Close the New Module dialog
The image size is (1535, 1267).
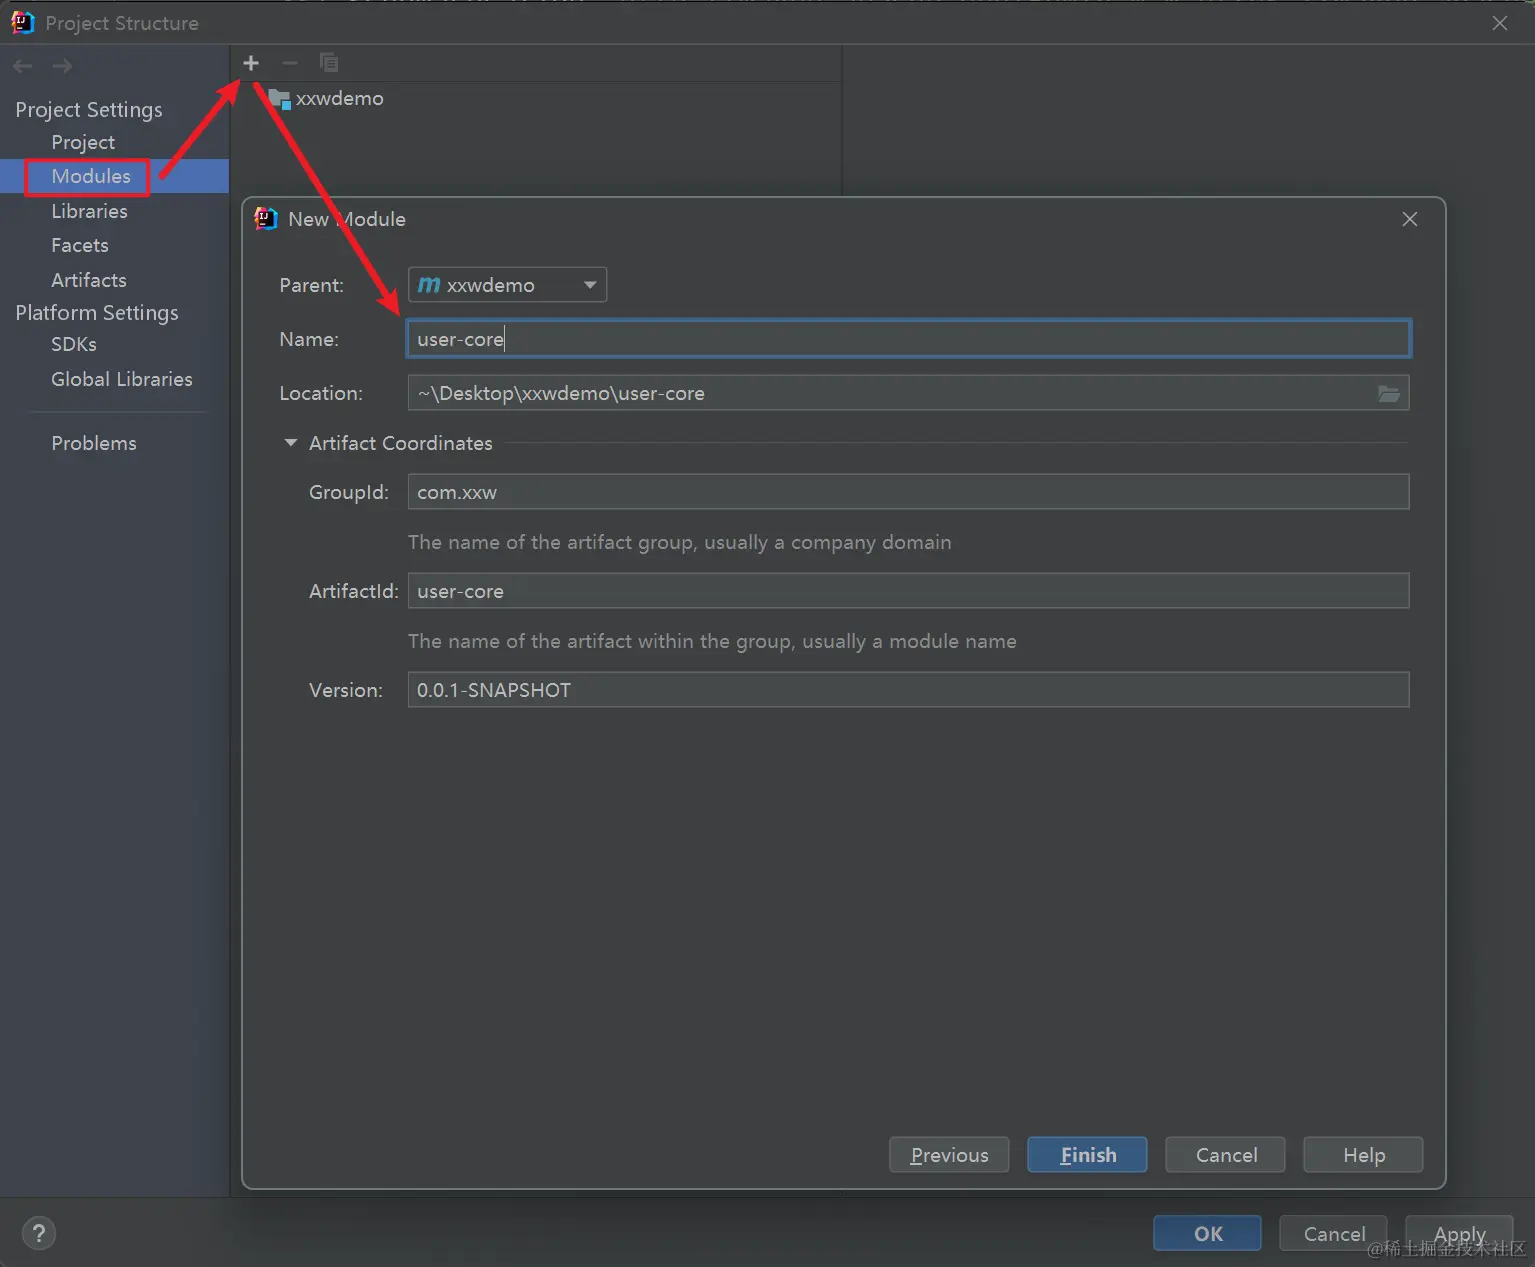point(1410,219)
